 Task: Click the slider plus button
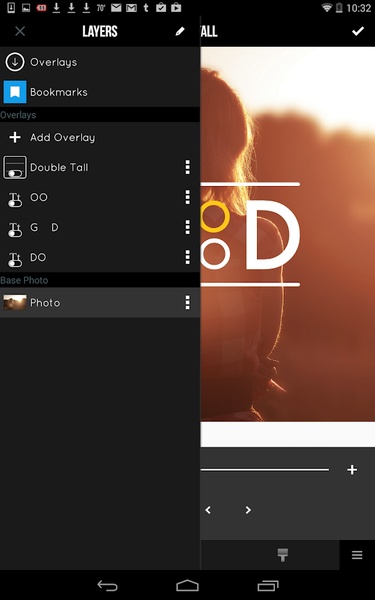(x=352, y=470)
